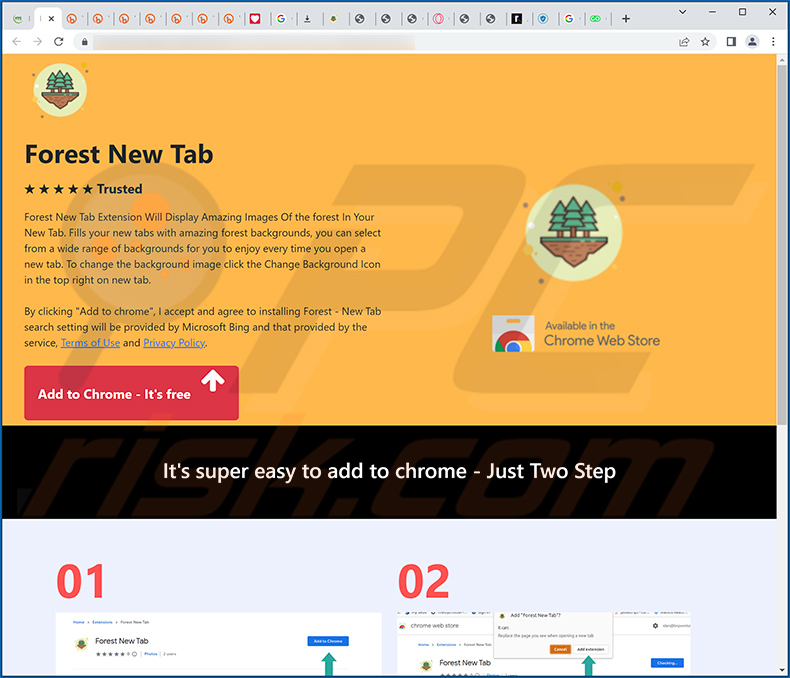Open the Privacy Policy link
This screenshot has width=790, height=678.
coord(174,343)
